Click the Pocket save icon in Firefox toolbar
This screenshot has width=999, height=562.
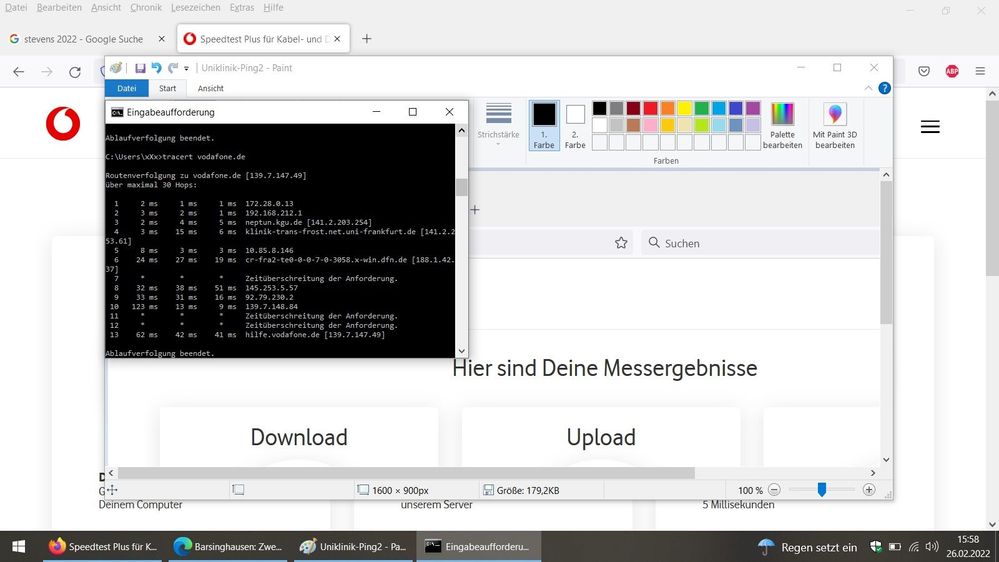coord(924,71)
